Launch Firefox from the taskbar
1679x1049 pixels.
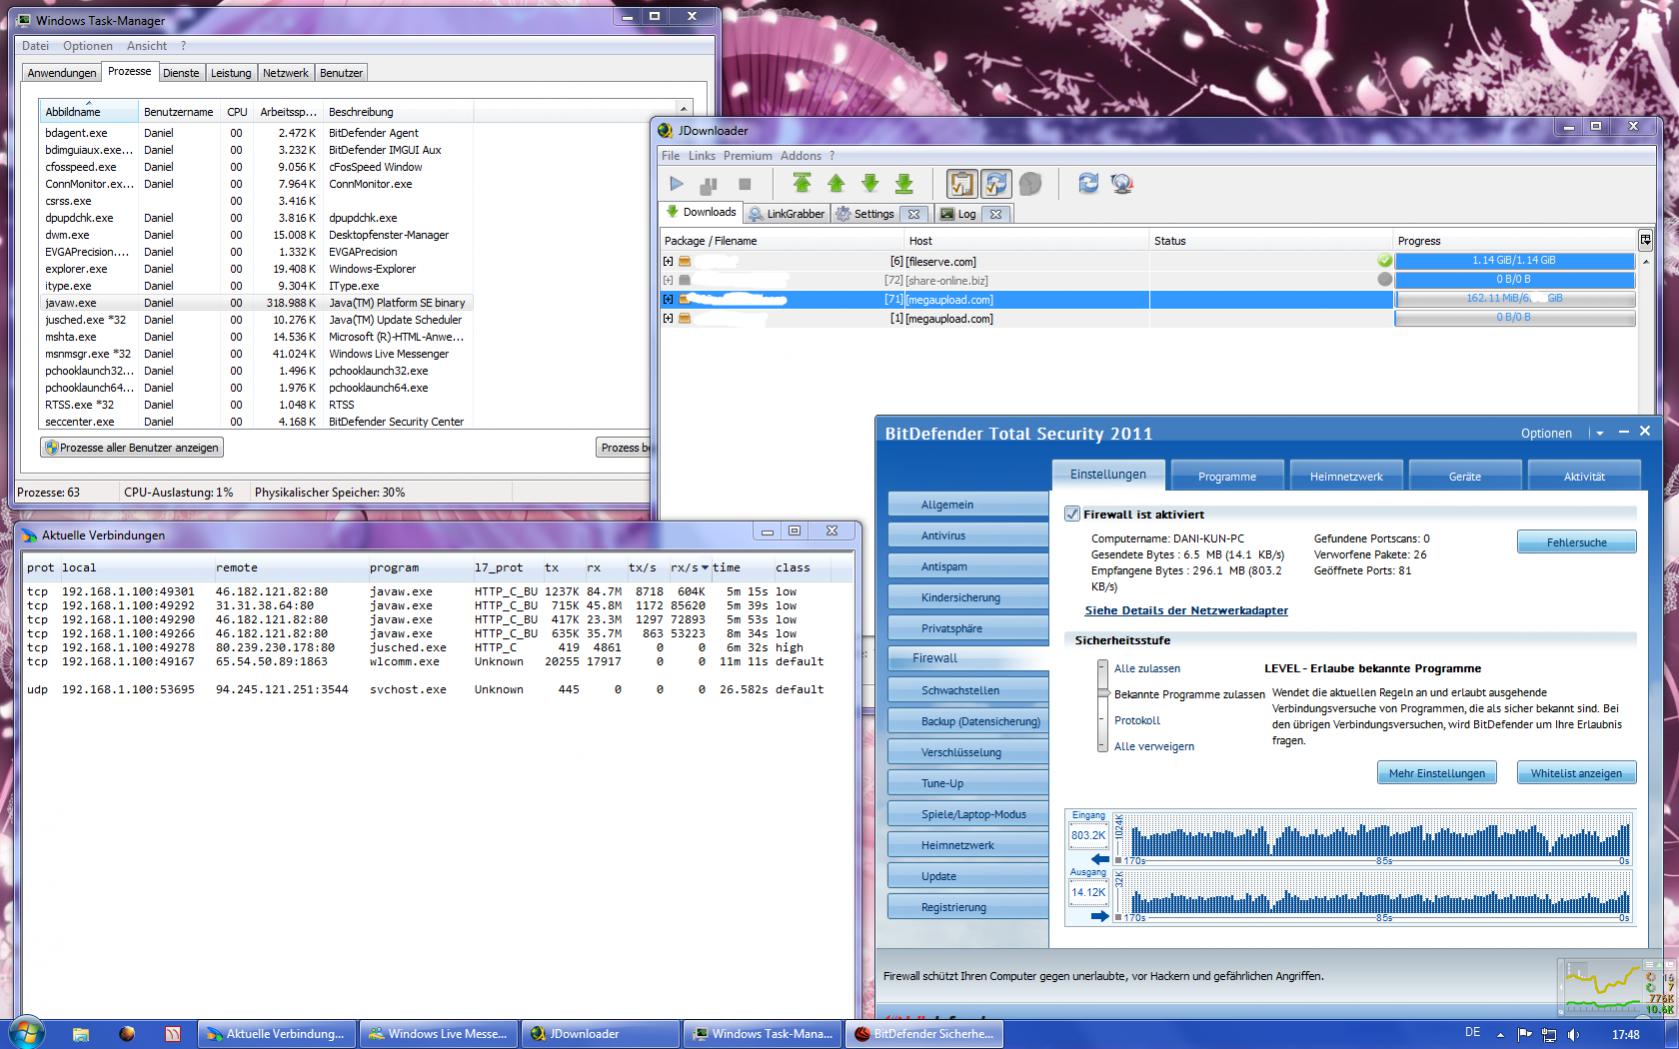click(x=126, y=1034)
